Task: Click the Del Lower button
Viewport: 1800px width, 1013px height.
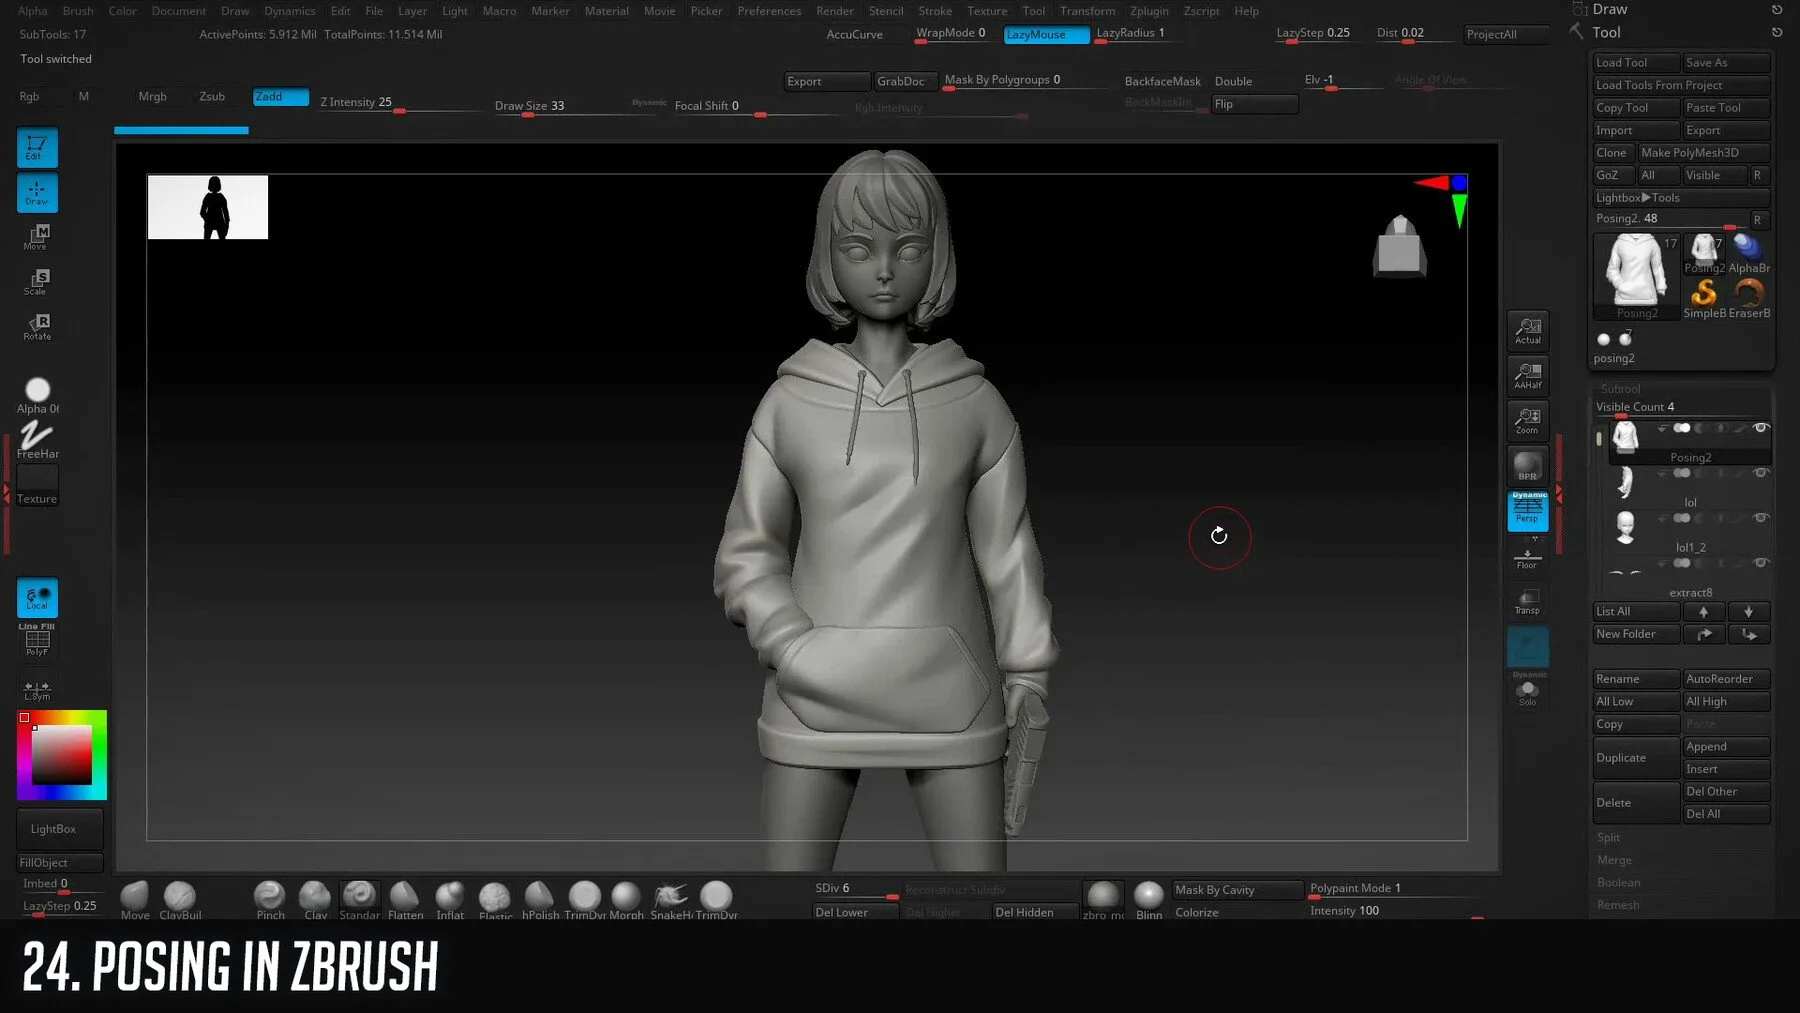Action: point(856,912)
